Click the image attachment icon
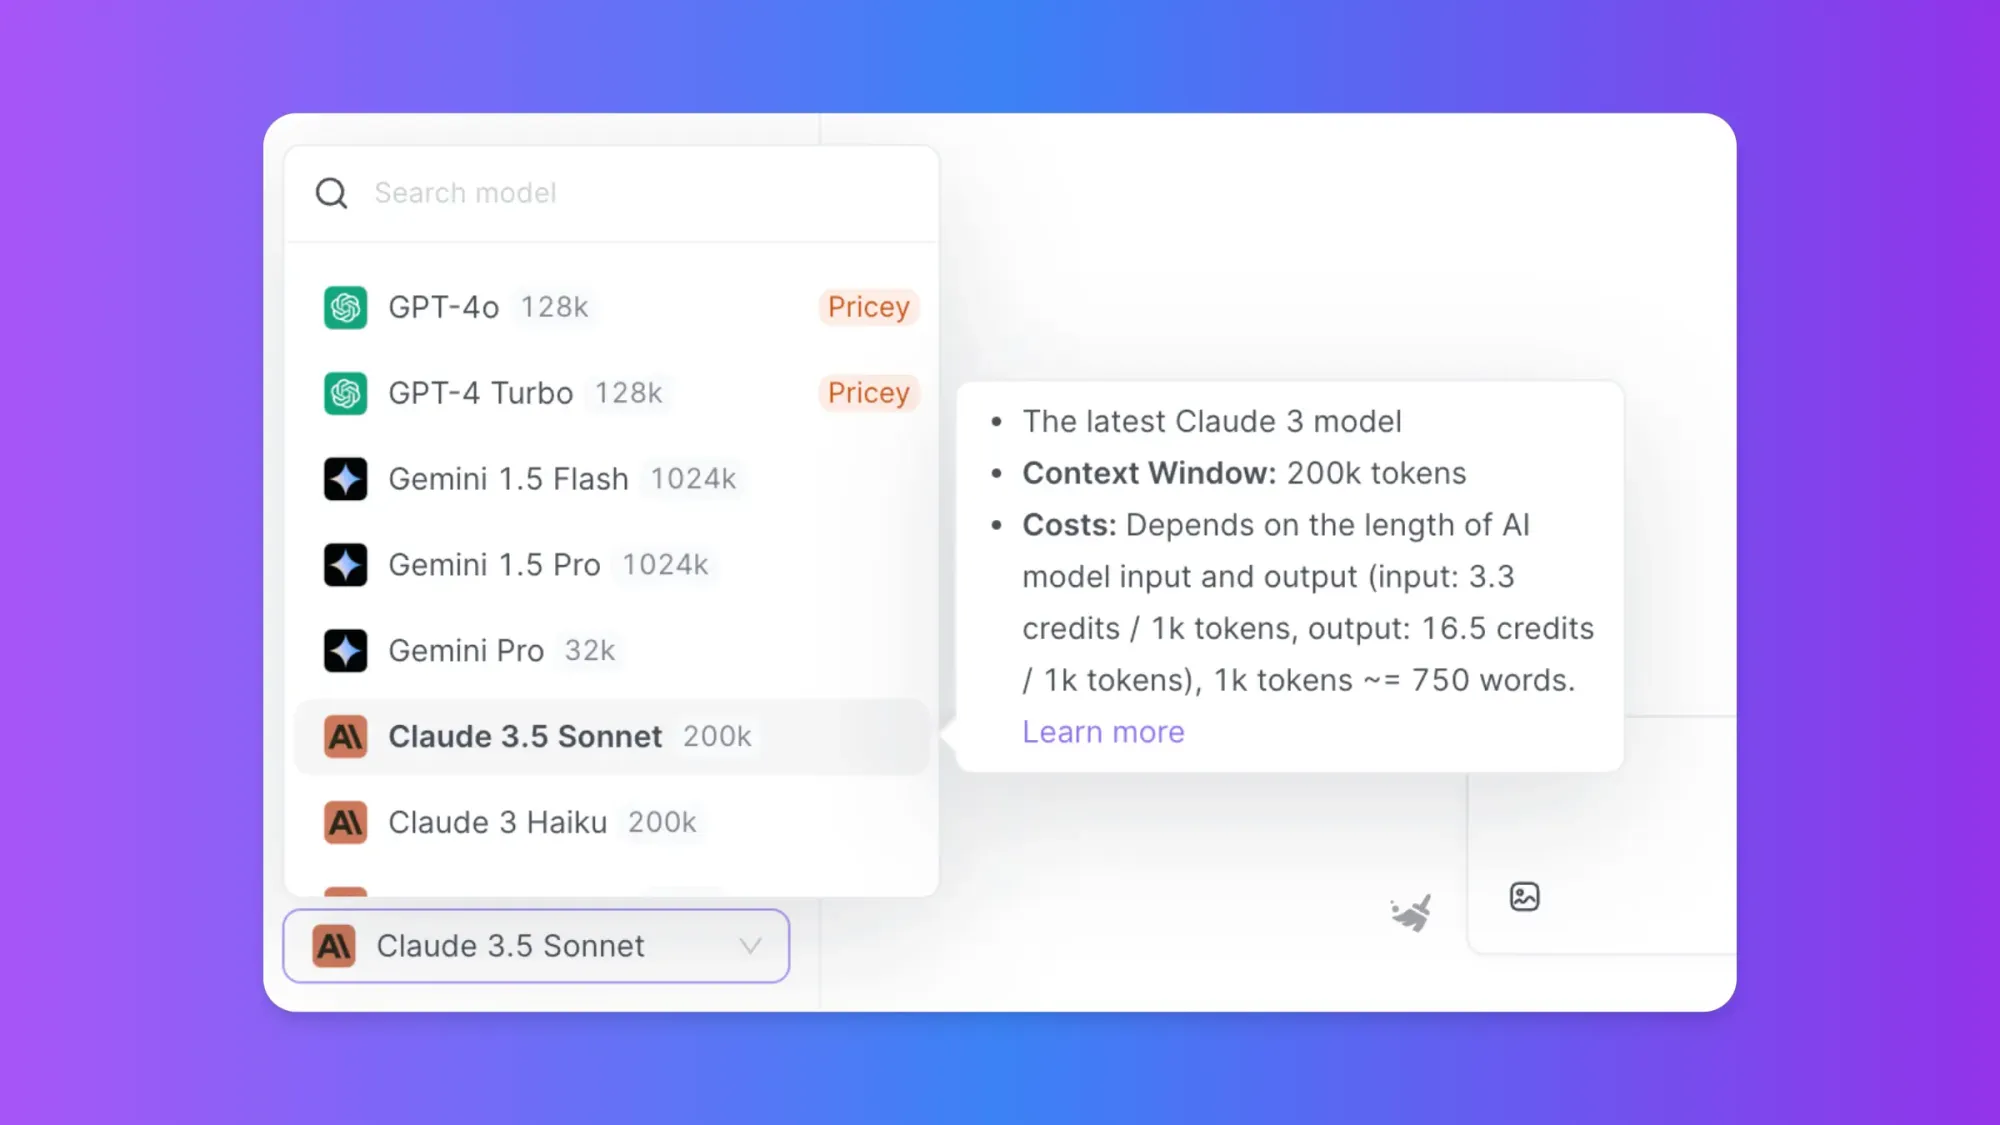 tap(1525, 896)
